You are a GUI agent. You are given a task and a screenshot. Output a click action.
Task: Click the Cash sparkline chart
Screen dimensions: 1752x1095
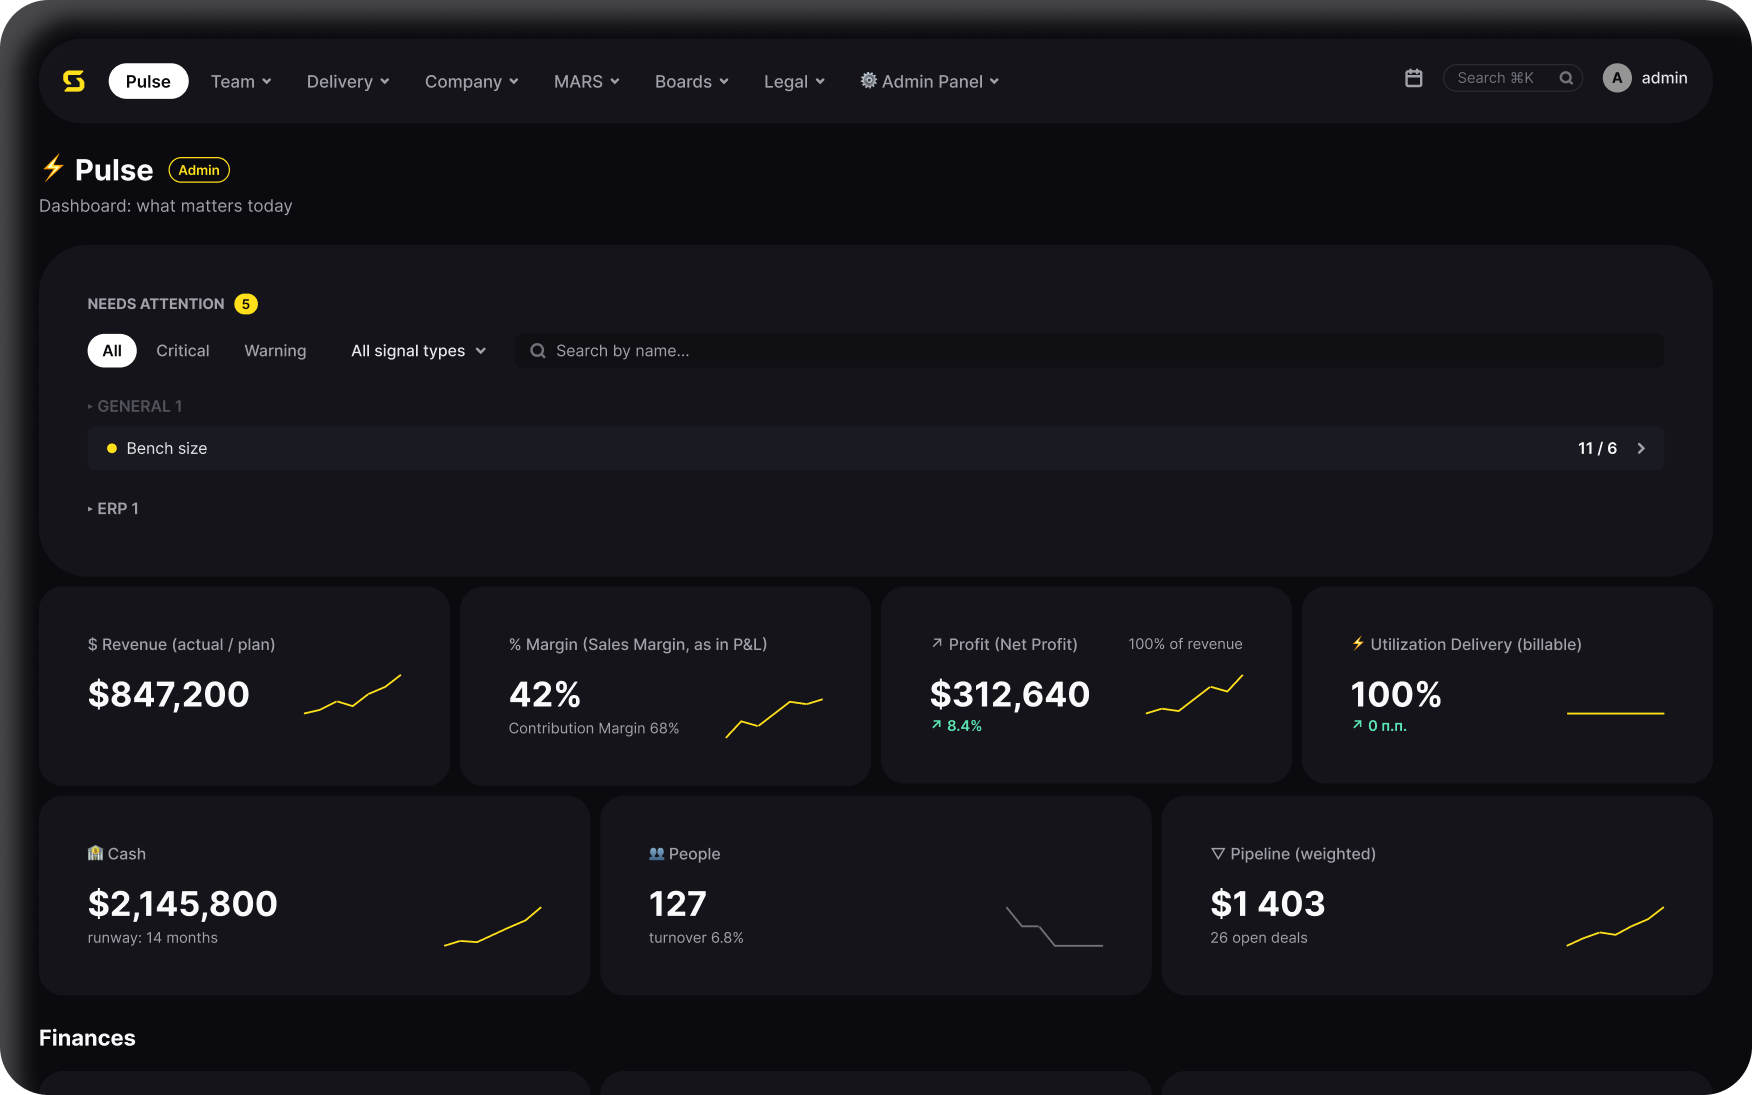(493, 926)
